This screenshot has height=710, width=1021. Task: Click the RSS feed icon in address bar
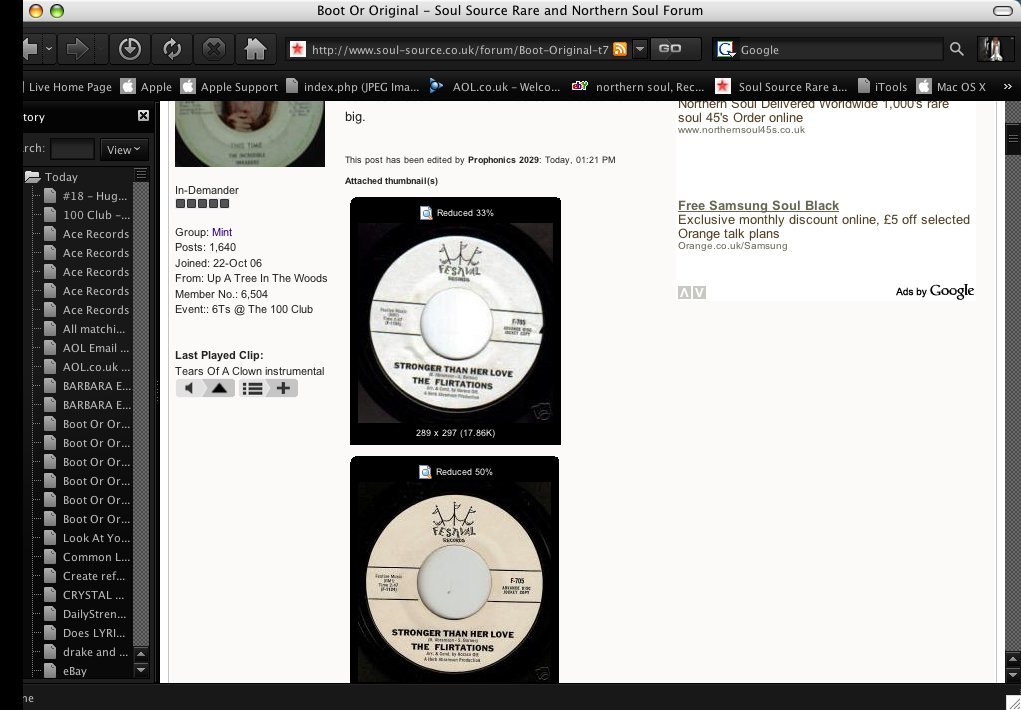click(x=620, y=50)
